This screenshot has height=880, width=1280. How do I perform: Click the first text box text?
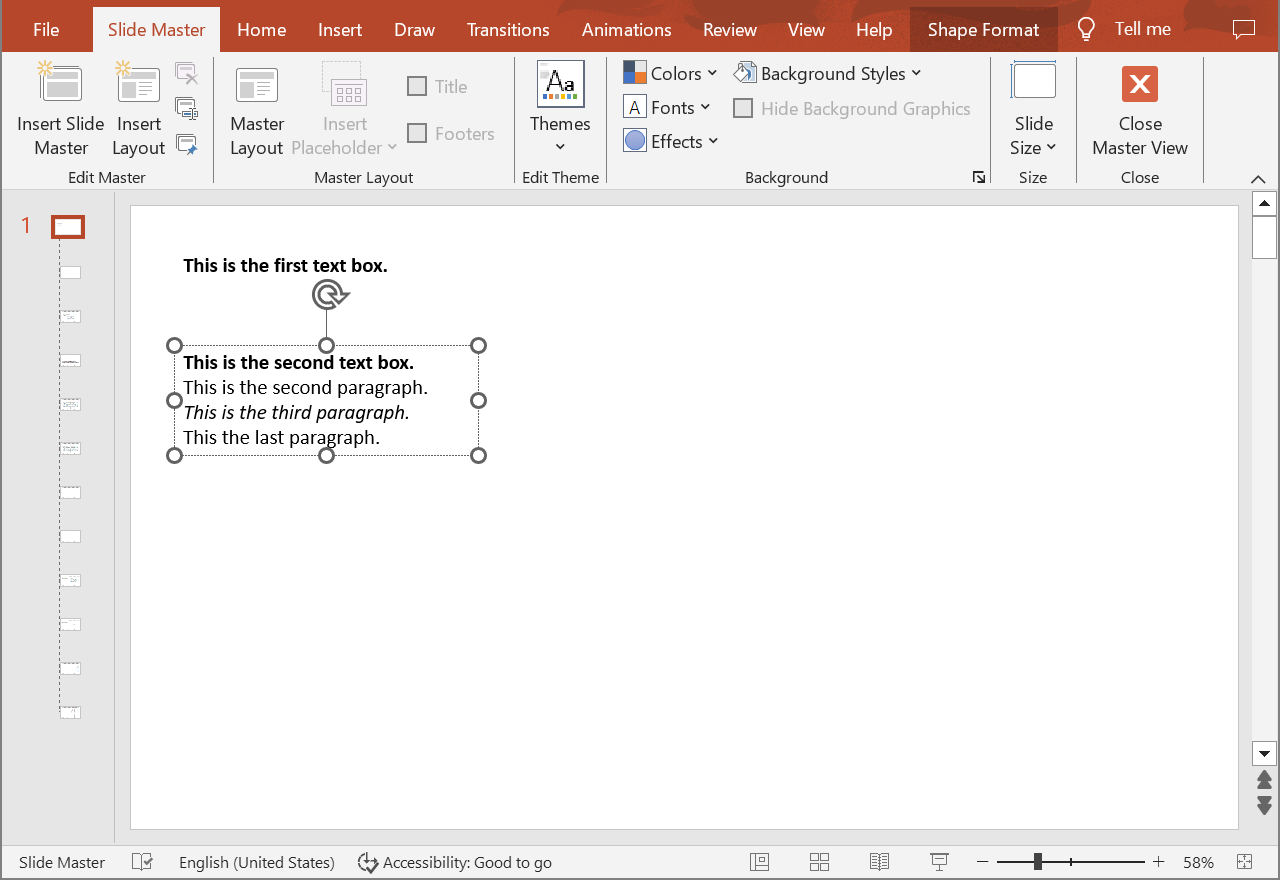point(285,266)
